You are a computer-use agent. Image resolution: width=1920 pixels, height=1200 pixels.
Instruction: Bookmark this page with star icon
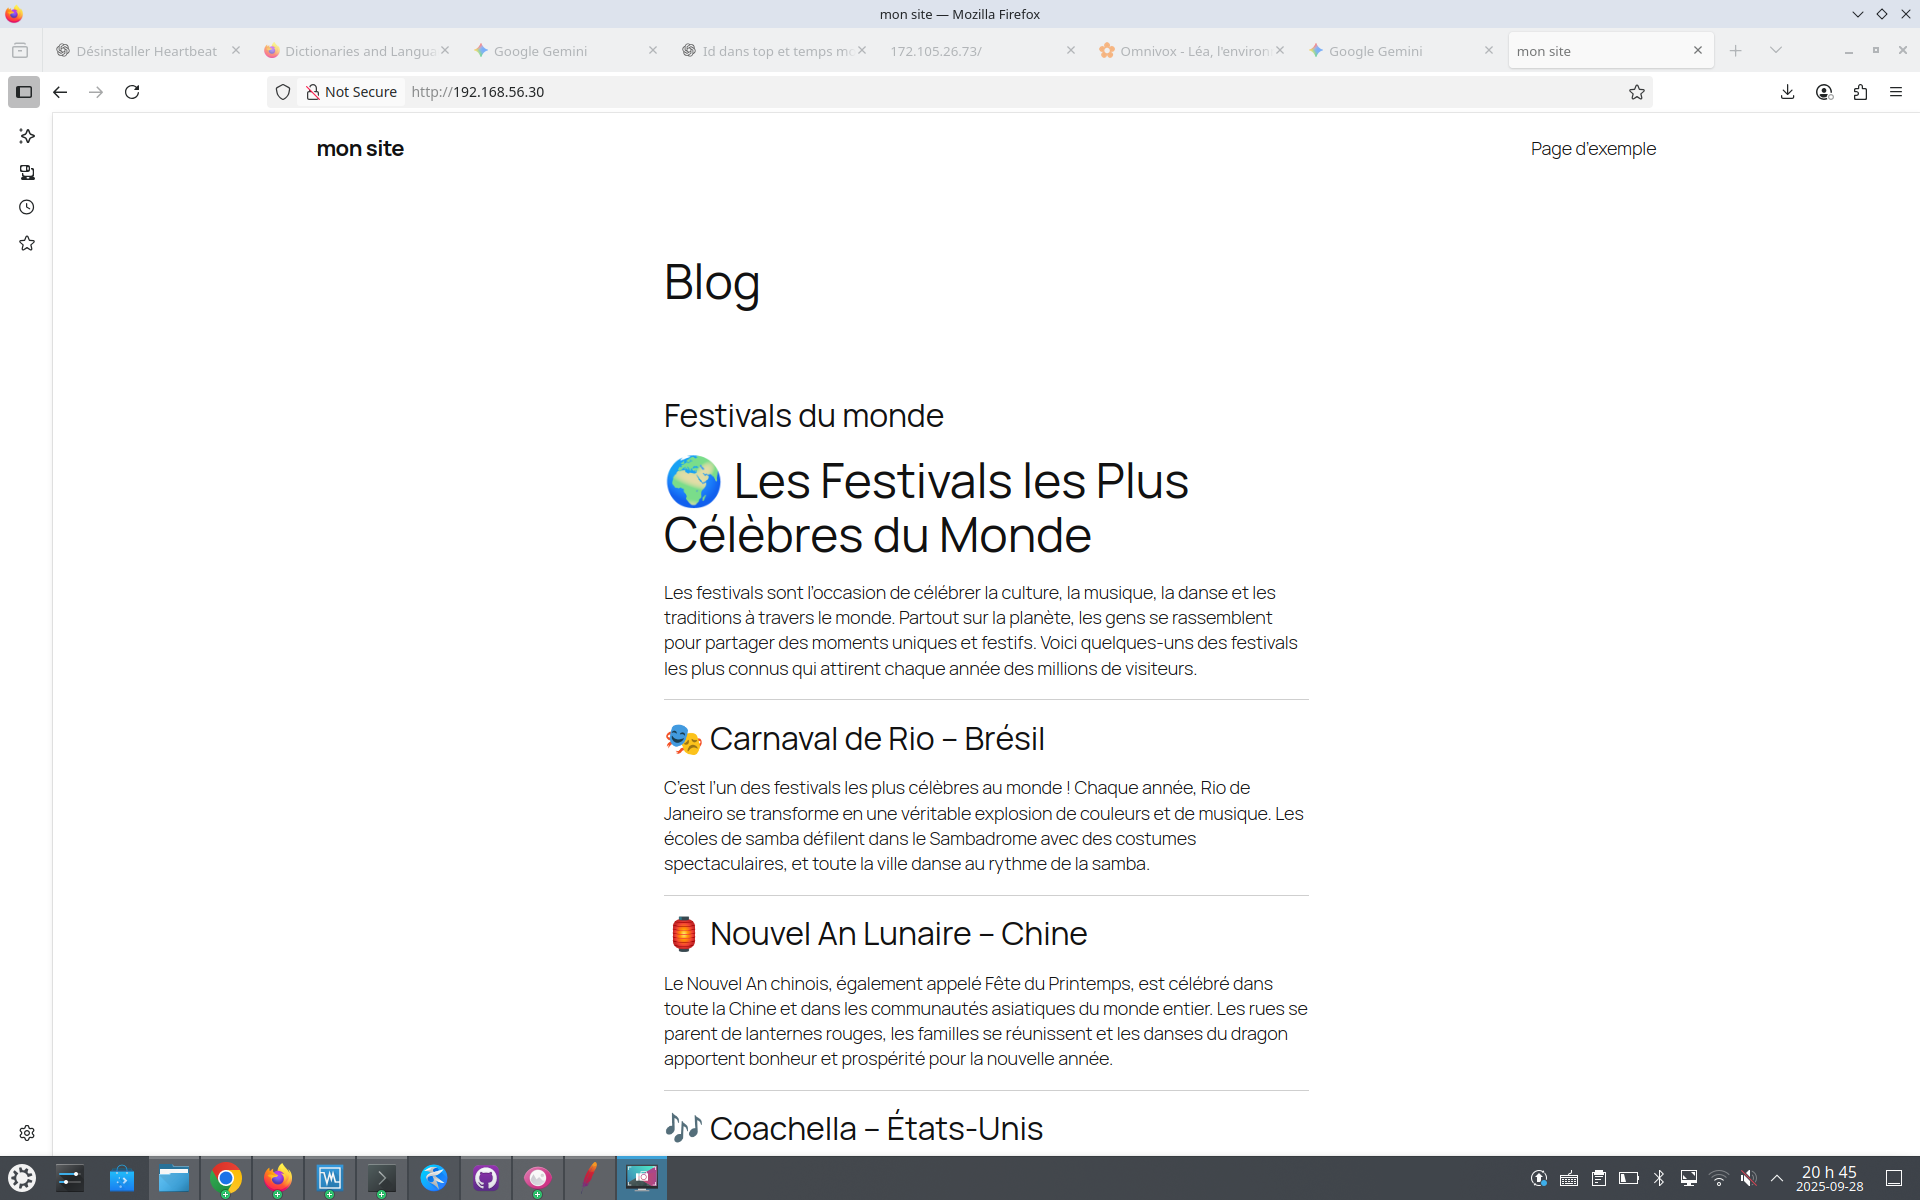[1636, 92]
